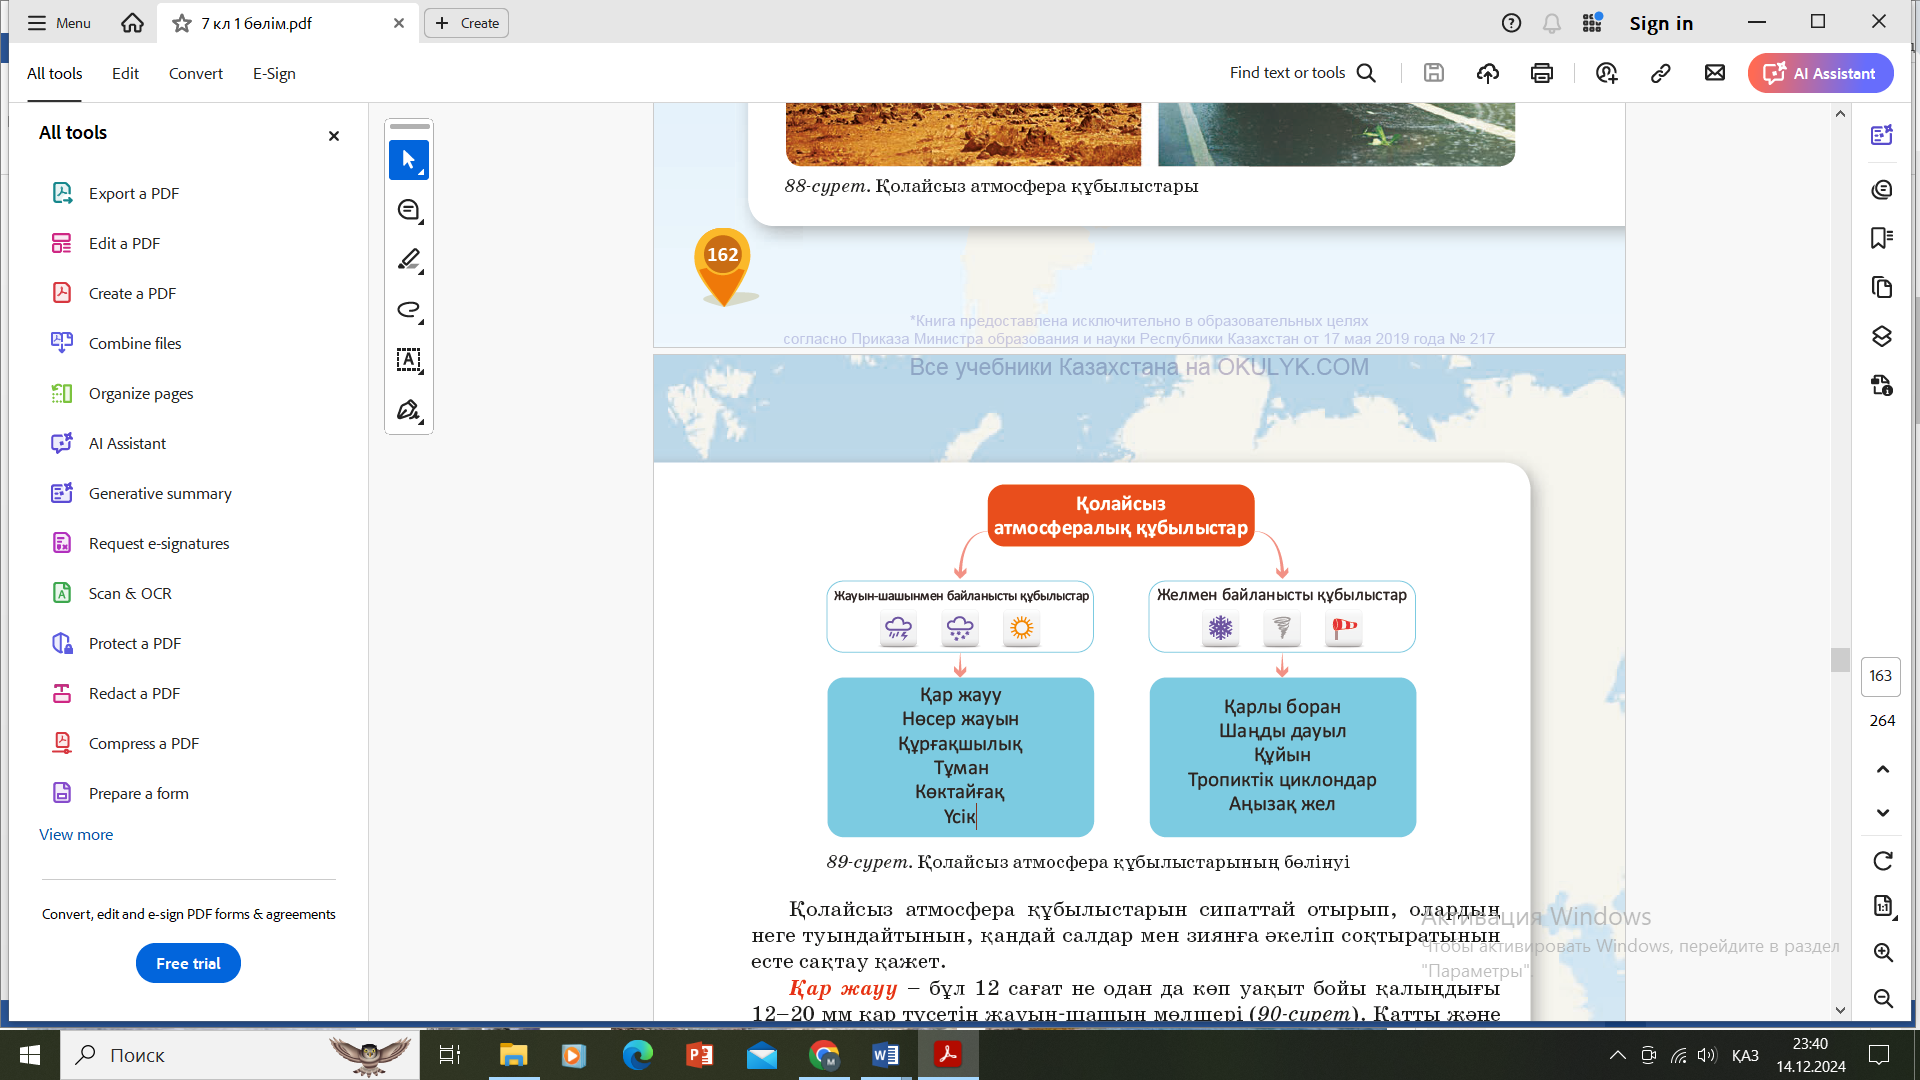
Task: Click the vertical scrollbar thumb
Action: pyautogui.click(x=1840, y=659)
